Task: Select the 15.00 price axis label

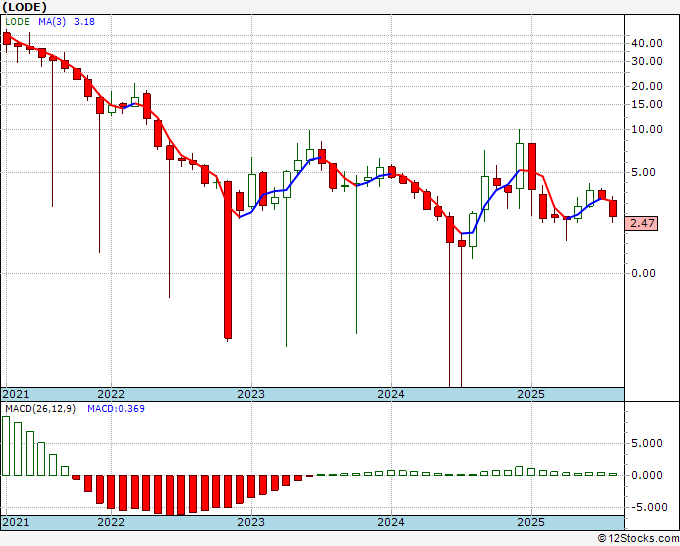Action: 647,105
